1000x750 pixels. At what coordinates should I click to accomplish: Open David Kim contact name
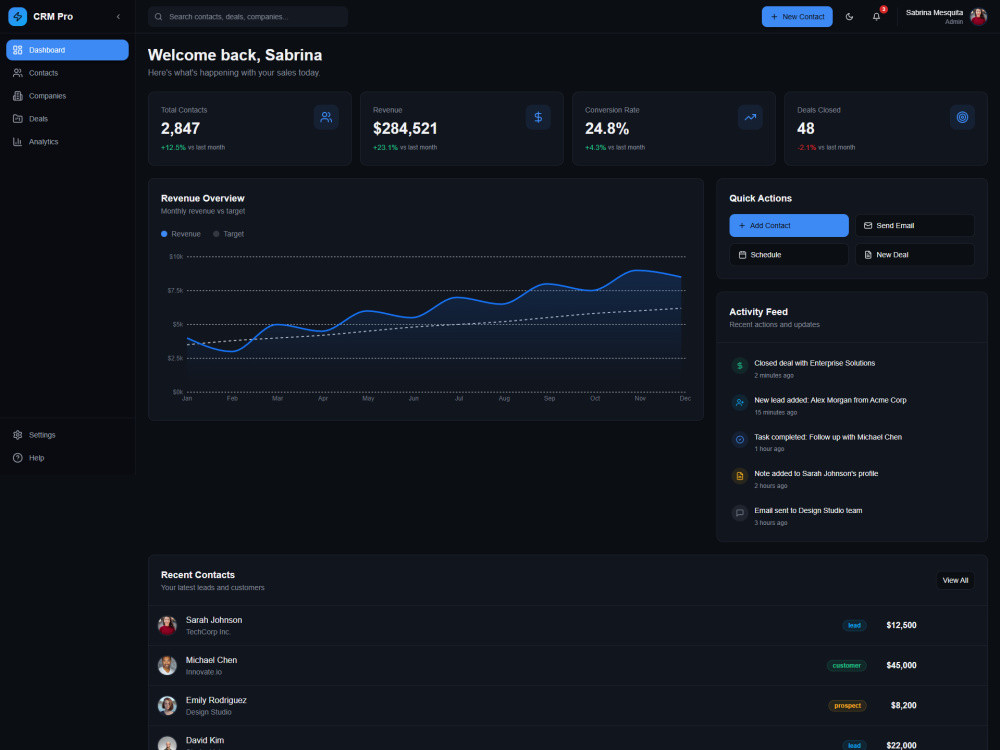pyautogui.click(x=205, y=740)
